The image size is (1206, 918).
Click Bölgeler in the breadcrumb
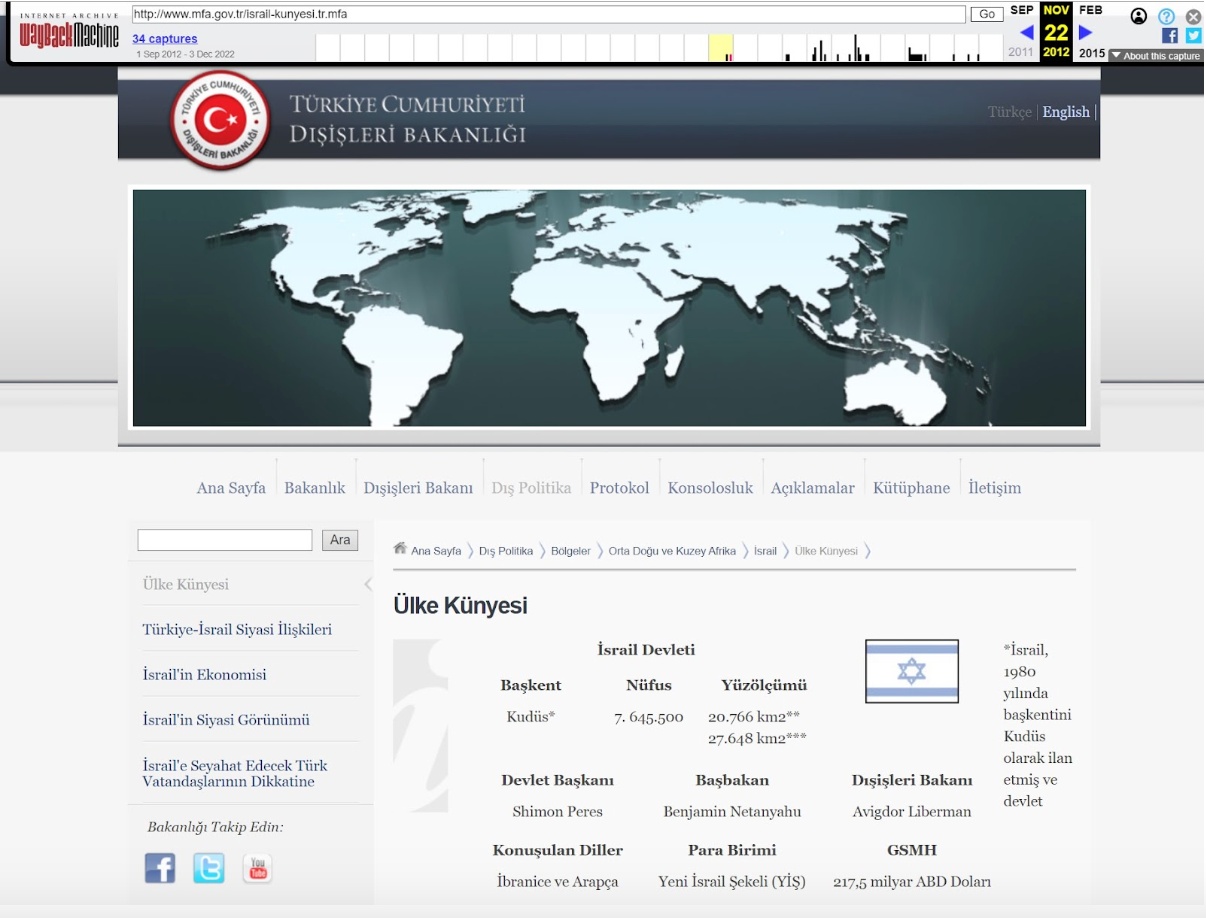571,551
